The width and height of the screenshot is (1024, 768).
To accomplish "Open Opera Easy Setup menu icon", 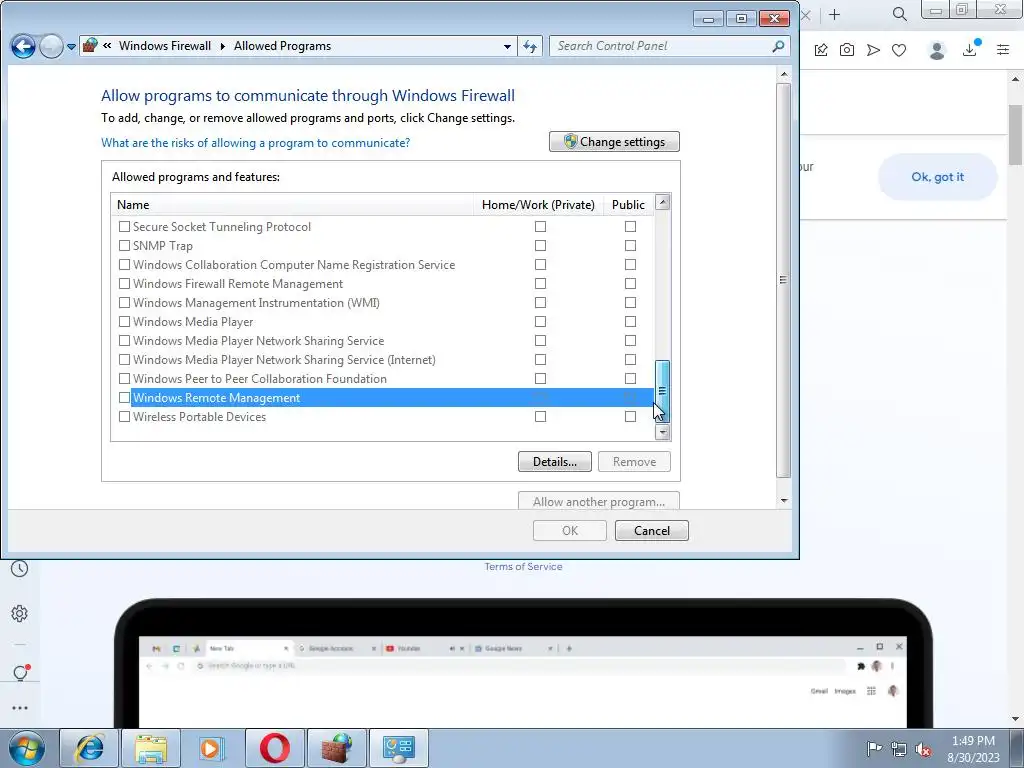I will [x=1003, y=50].
